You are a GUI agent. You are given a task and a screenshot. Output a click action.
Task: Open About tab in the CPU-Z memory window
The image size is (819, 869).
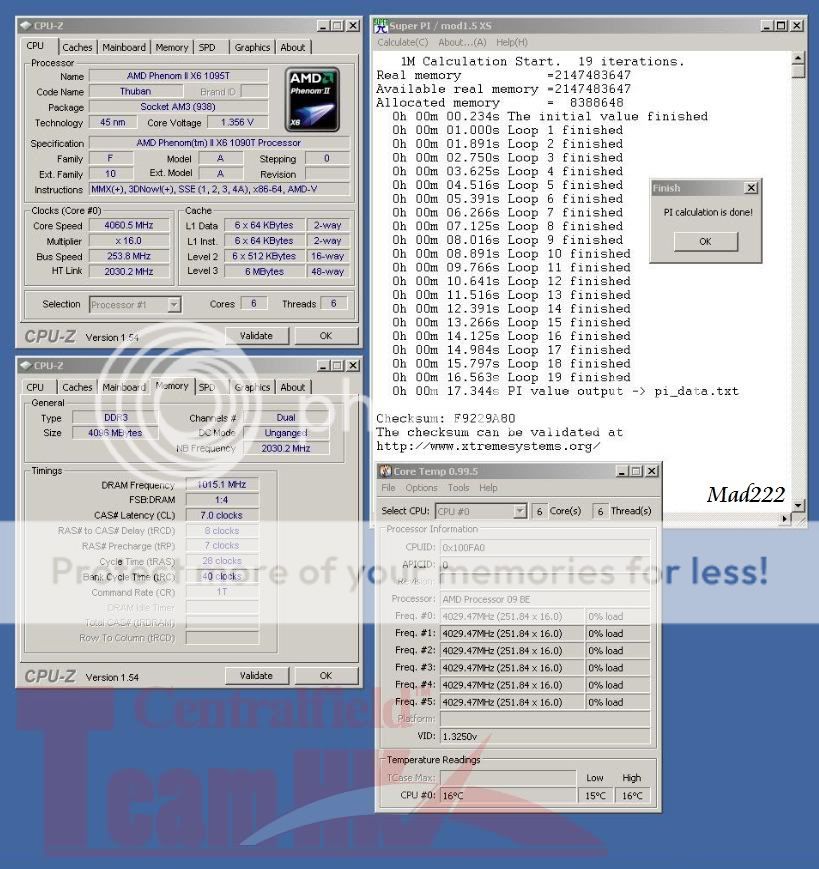293,387
